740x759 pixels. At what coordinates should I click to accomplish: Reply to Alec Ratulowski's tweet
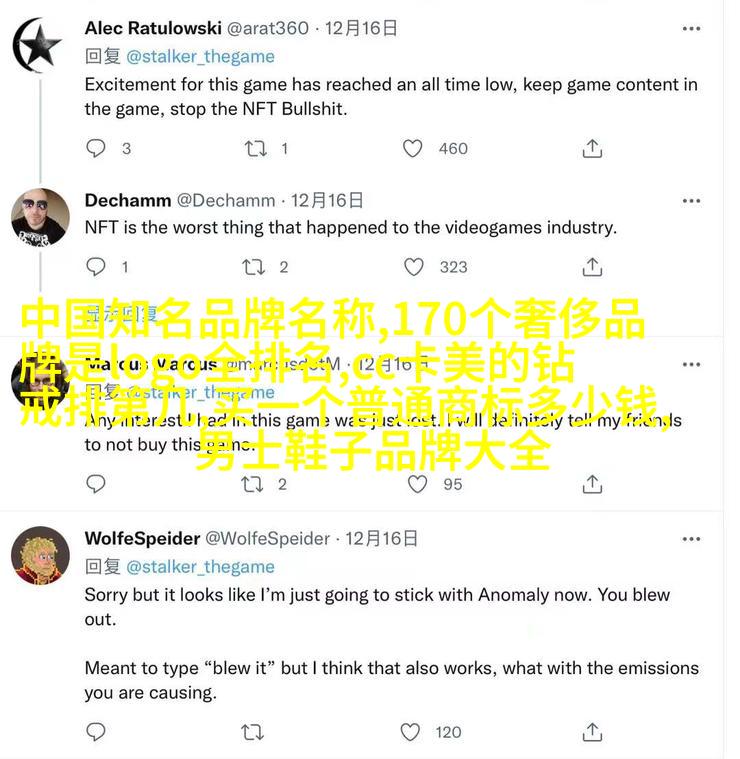click(95, 148)
